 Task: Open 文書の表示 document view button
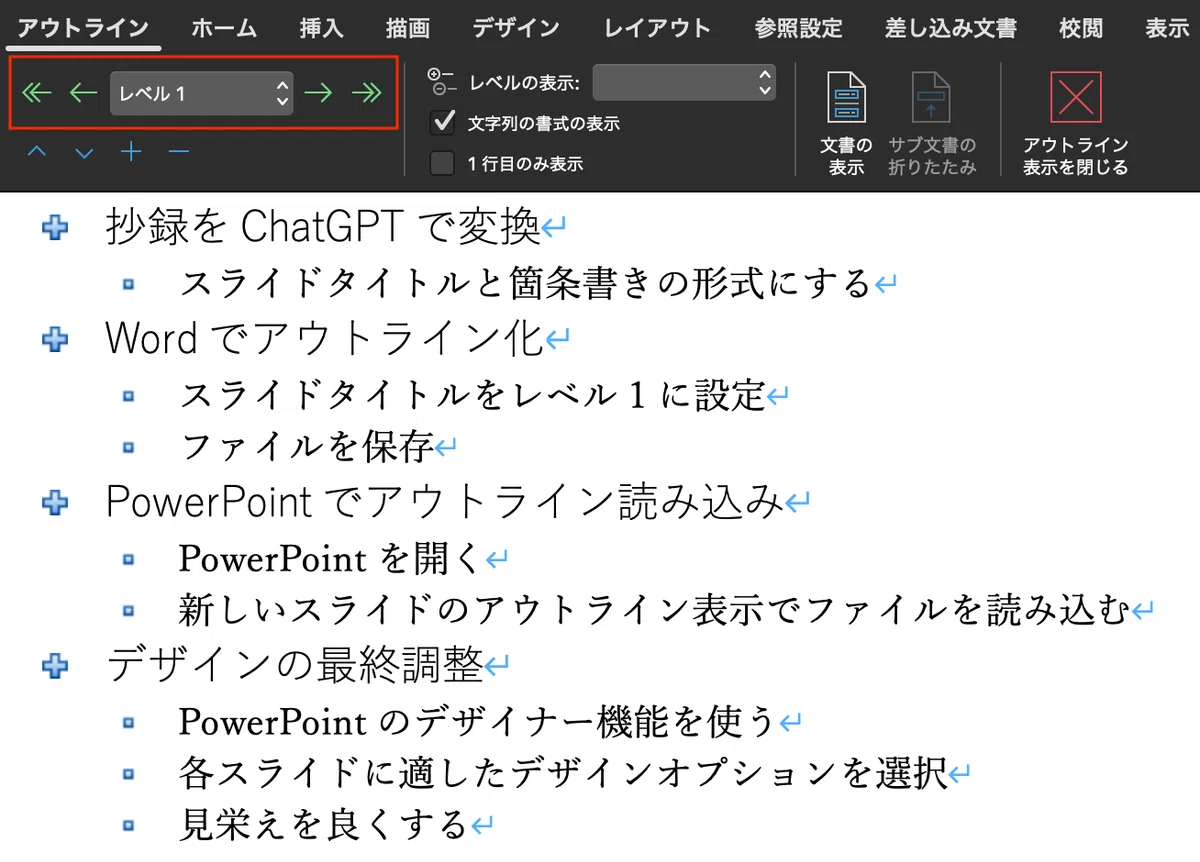846,125
